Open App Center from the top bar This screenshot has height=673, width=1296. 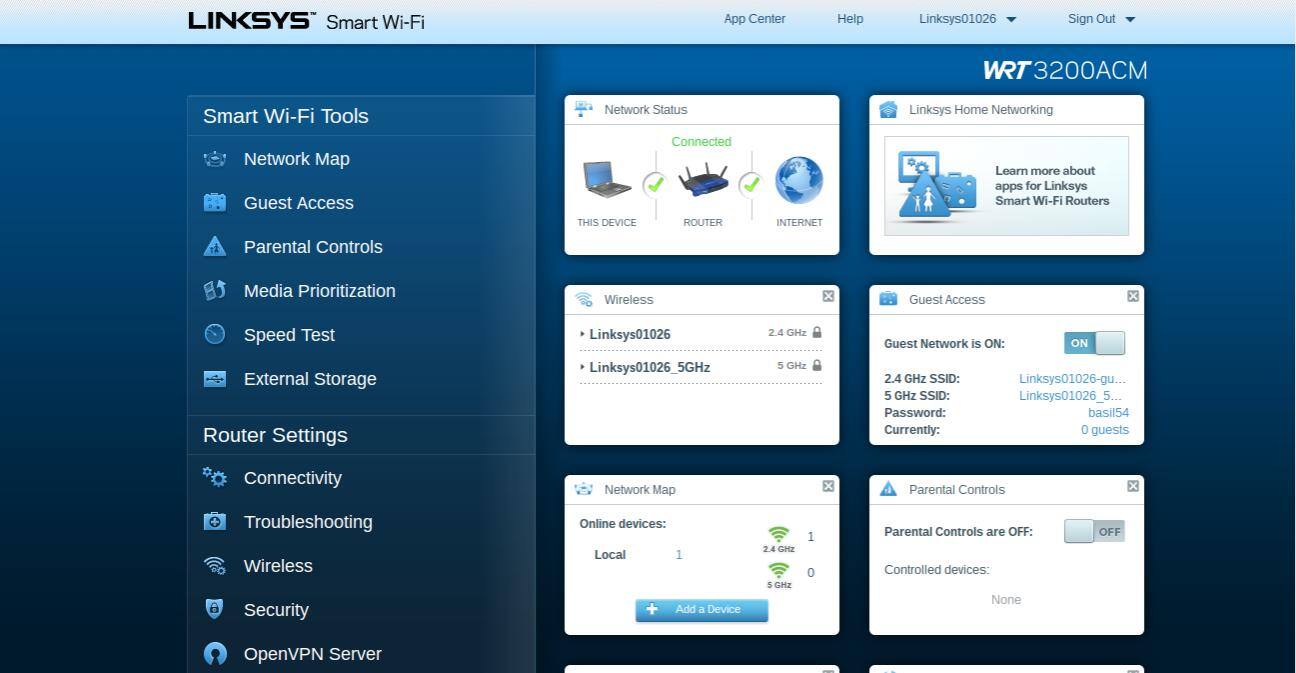point(754,19)
